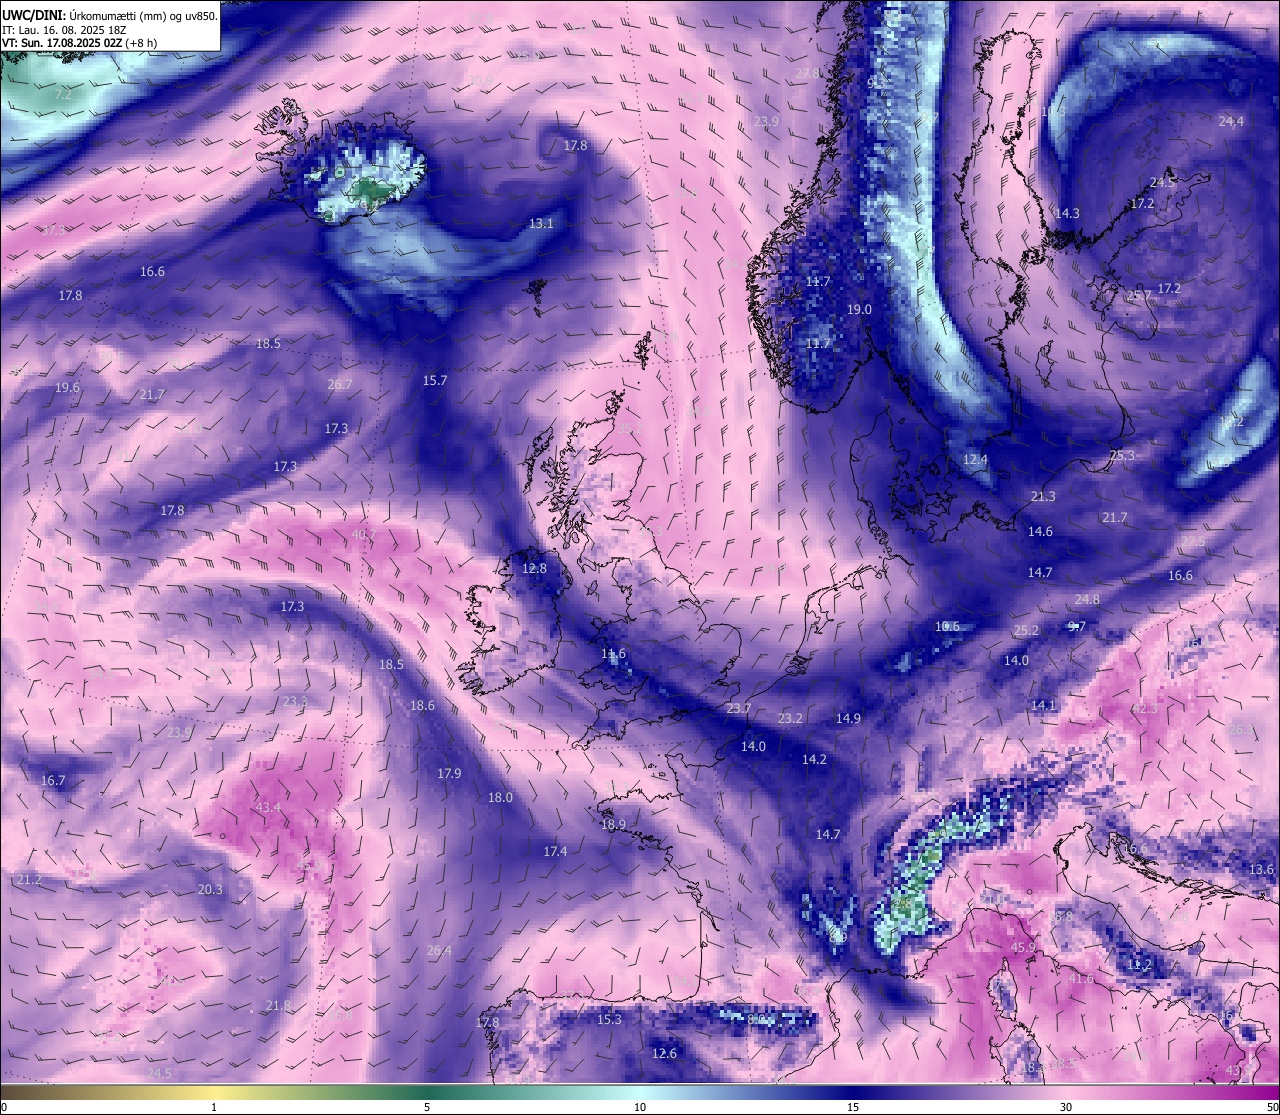This screenshot has height=1115, width=1280.
Task: Click the 12.8 value over Ireland
Action: pos(534,569)
